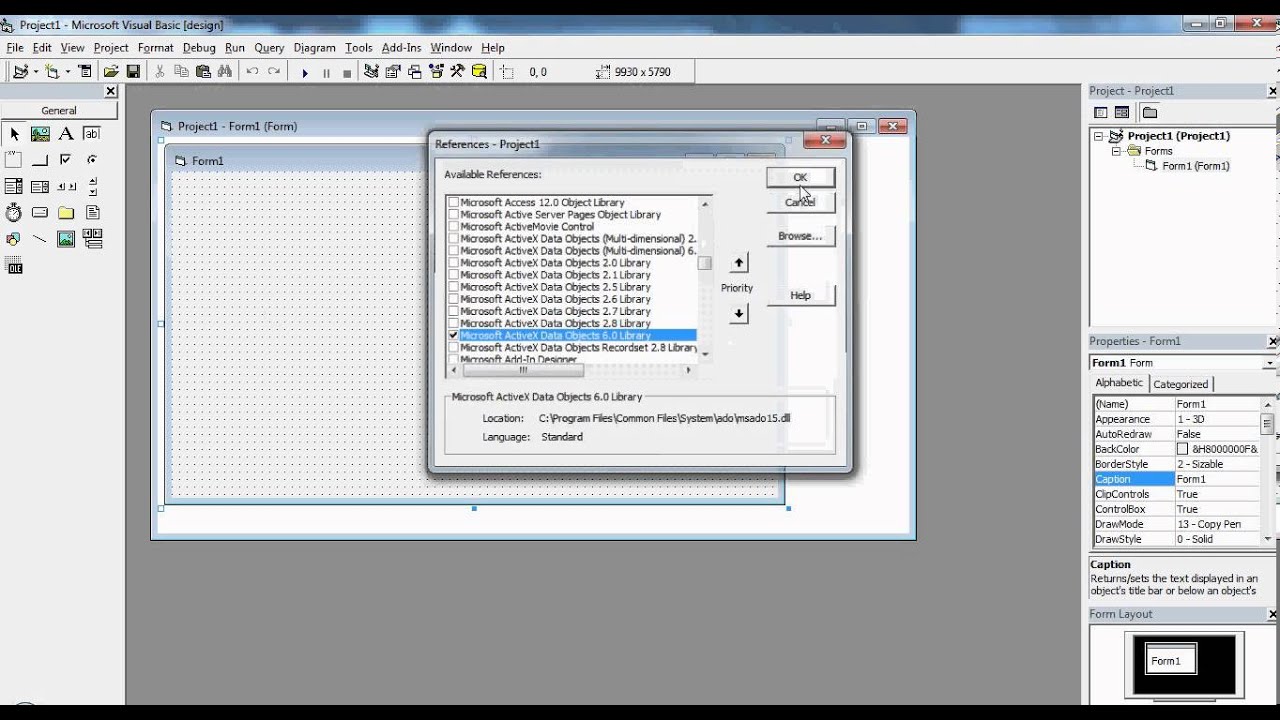Switch to the Categorized properties tab
Screen dimensions: 1280x720
(x=1180, y=384)
